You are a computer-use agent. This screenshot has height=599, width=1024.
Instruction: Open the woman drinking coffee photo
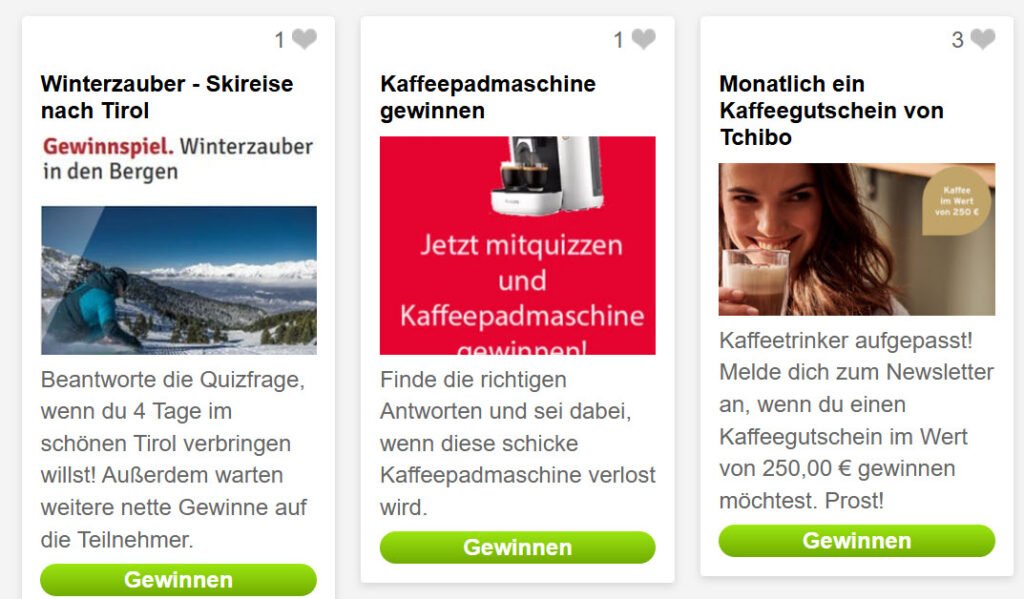click(x=857, y=239)
